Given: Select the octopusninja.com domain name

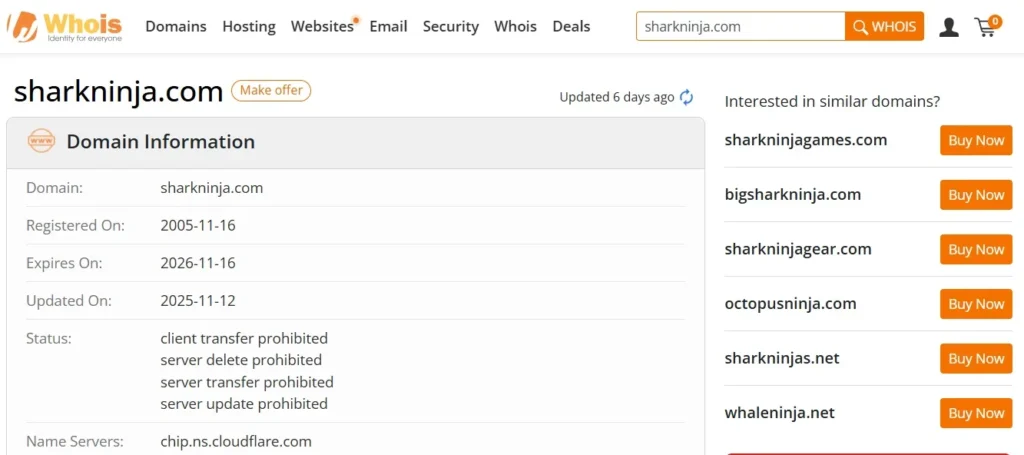Looking at the screenshot, I should point(790,304).
